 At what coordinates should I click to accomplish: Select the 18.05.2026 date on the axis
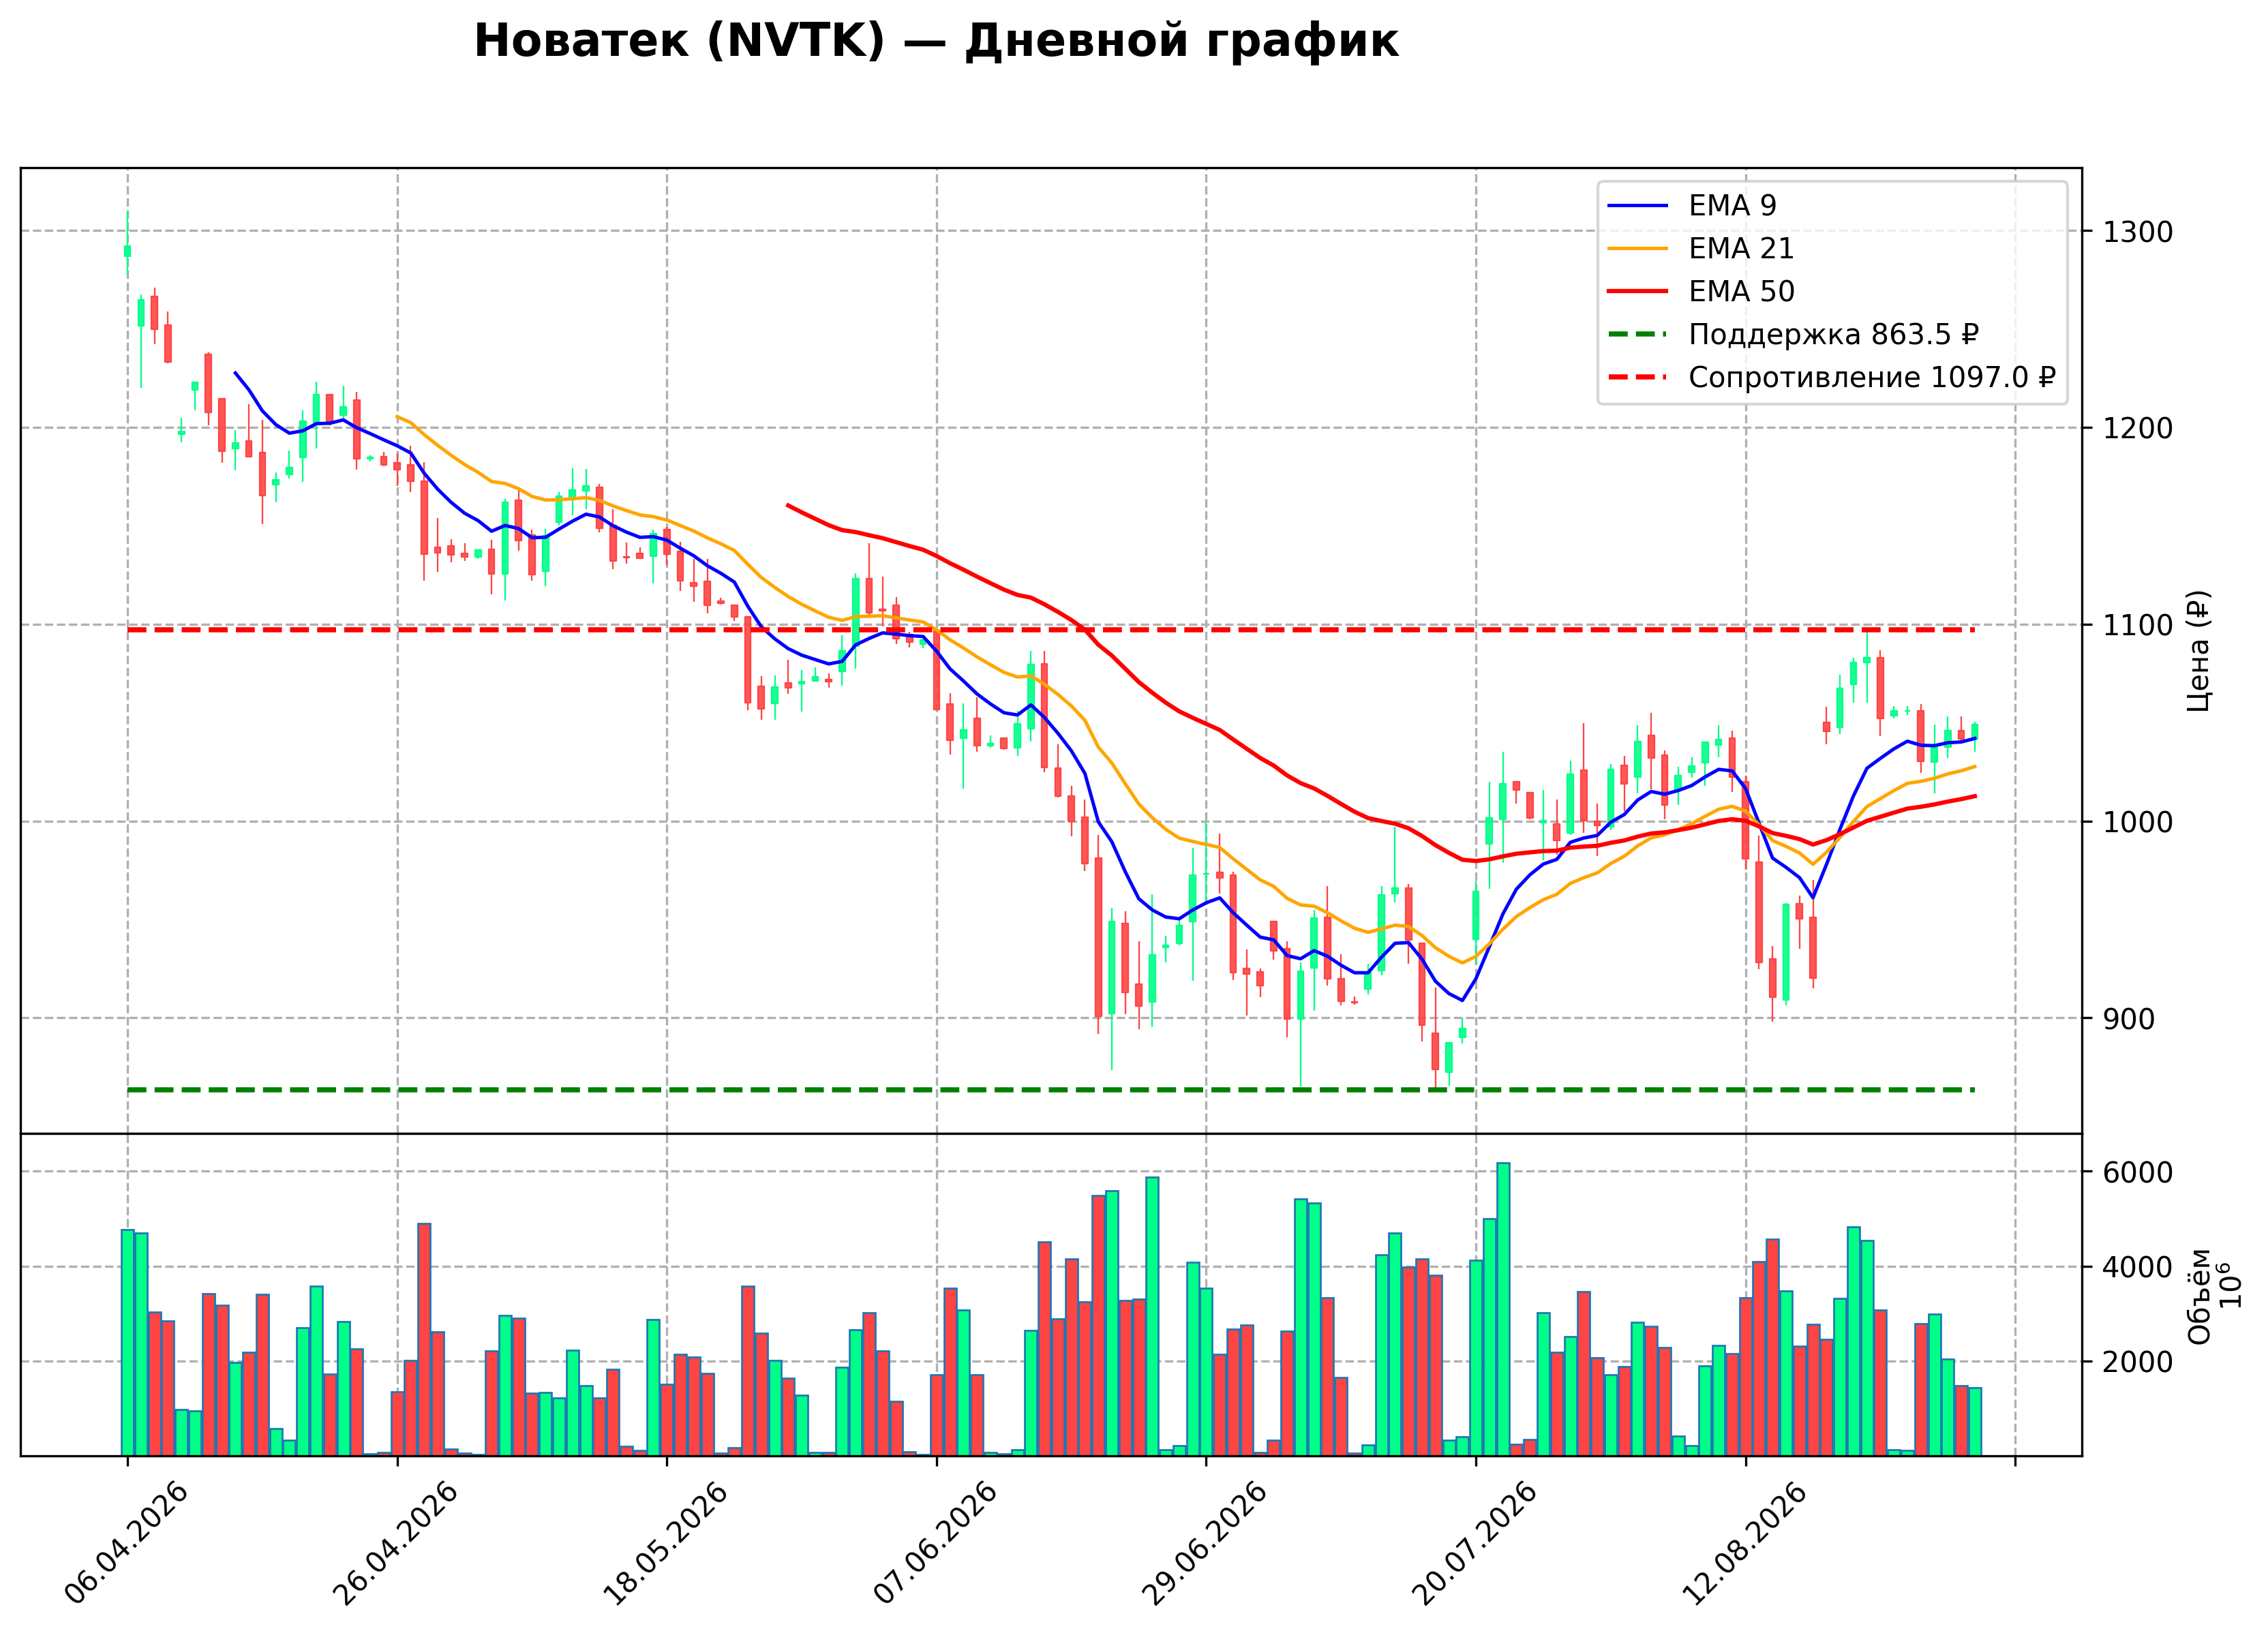click(x=666, y=1544)
